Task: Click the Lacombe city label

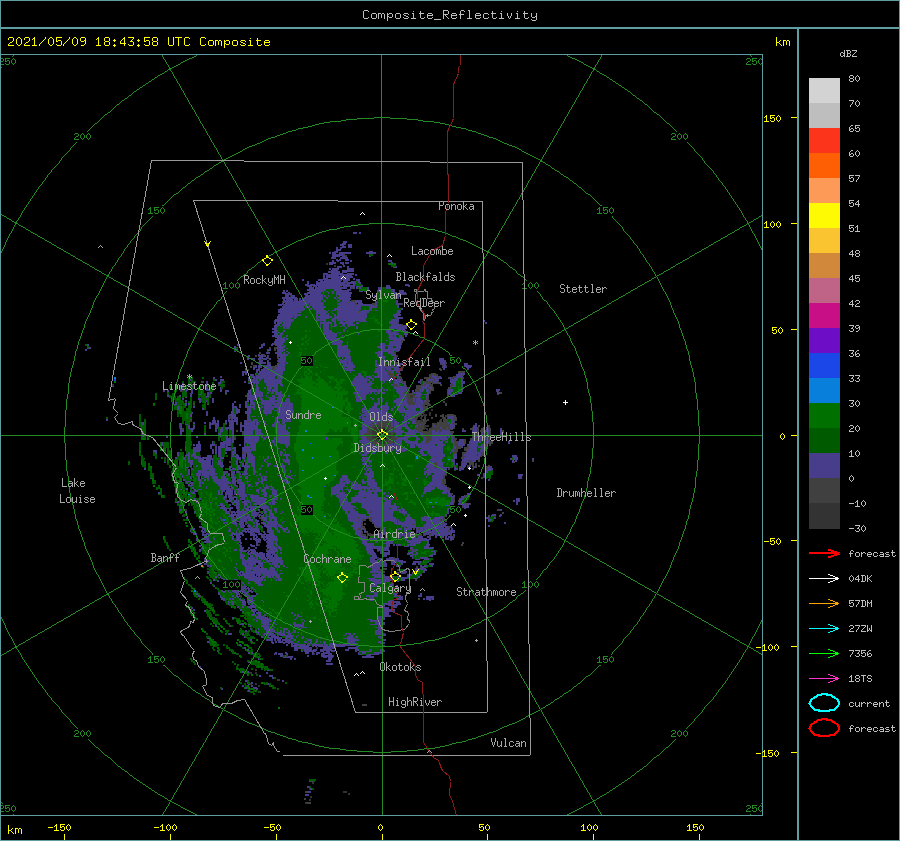Action: pos(432,251)
